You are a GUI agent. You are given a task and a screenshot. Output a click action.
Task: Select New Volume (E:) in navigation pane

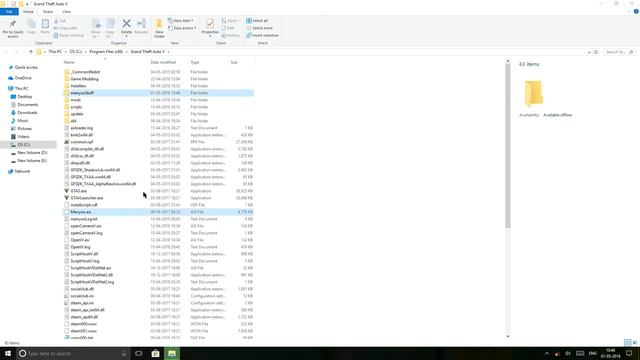(32, 161)
